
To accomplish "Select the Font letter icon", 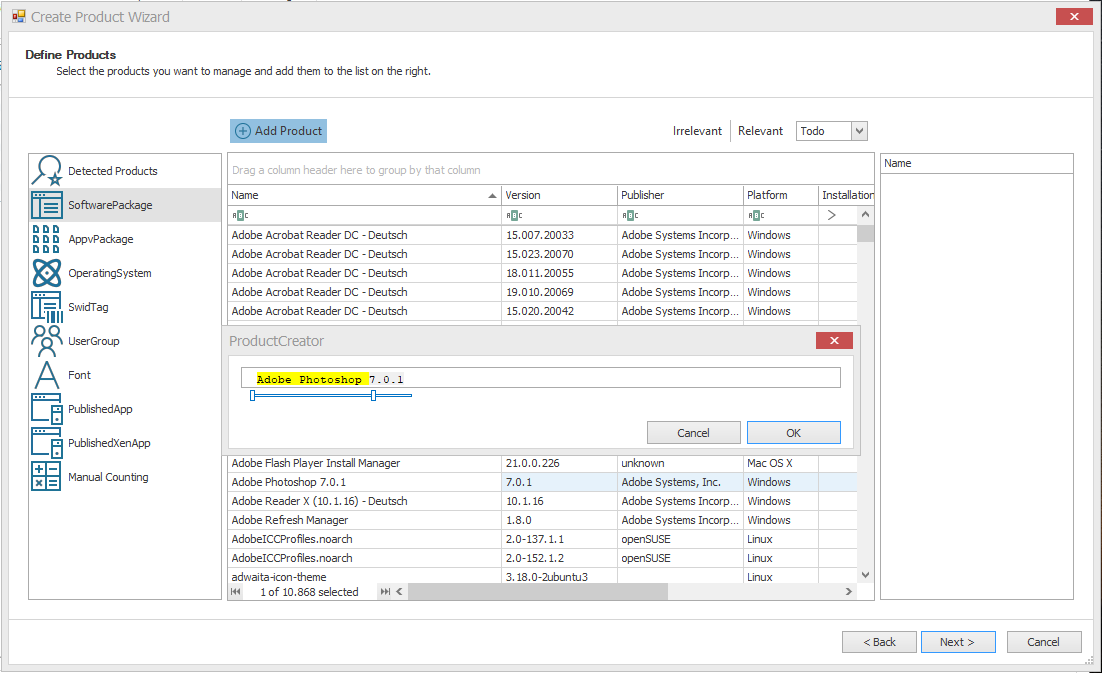I will click(47, 375).
